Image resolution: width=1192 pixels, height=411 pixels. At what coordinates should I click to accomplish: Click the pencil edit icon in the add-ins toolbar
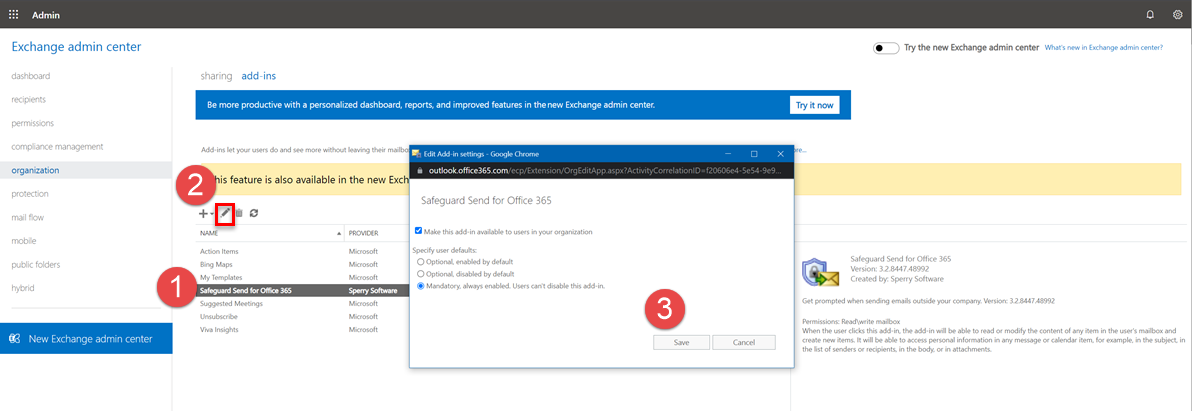pyautogui.click(x=225, y=214)
